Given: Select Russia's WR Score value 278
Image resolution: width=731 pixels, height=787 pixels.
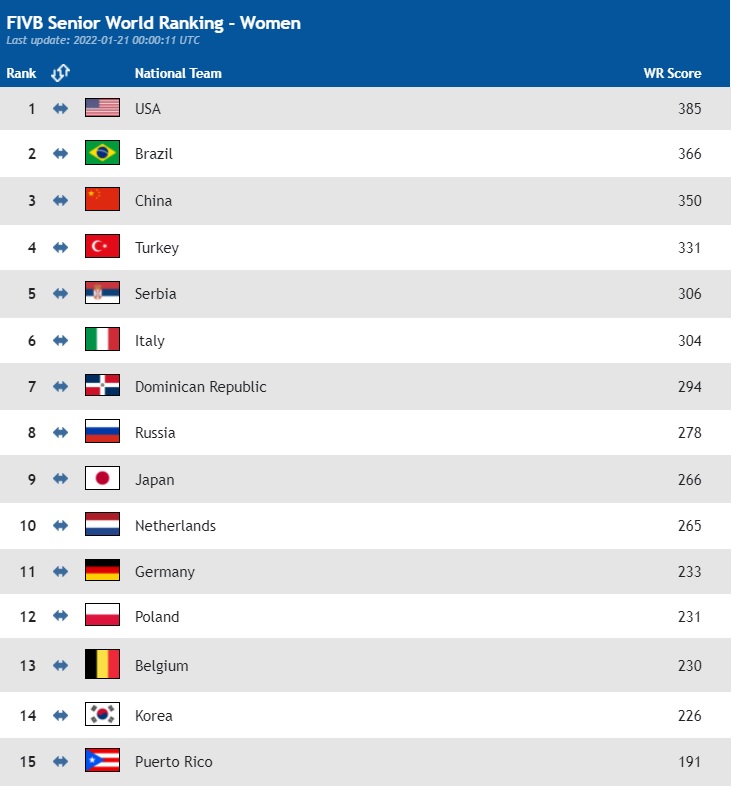Looking at the screenshot, I should (x=689, y=433).
